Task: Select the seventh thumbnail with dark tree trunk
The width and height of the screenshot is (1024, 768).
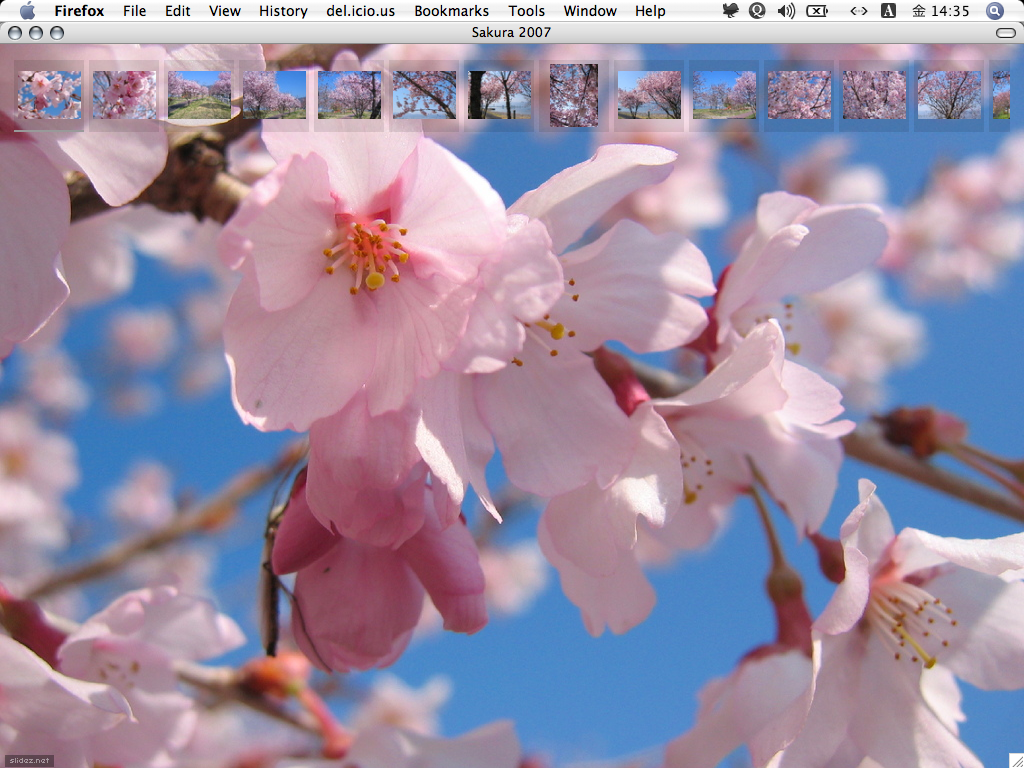Action: (x=500, y=95)
